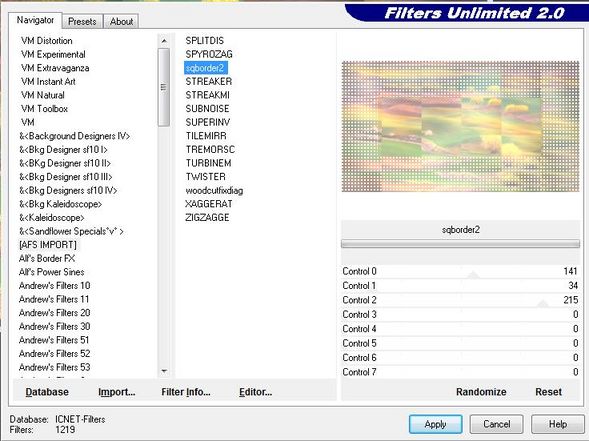
Task: Adjust the Control 0 slider
Action: pos(473,275)
